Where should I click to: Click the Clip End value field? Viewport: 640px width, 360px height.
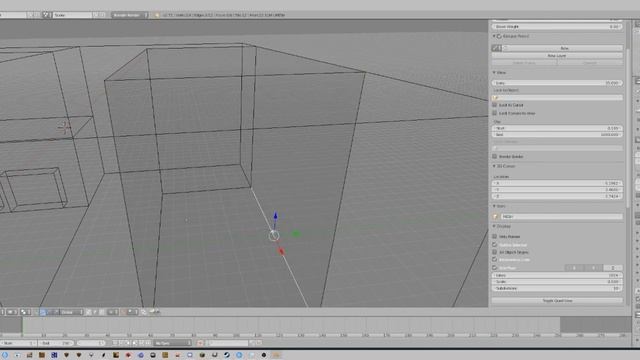click(x=557, y=135)
